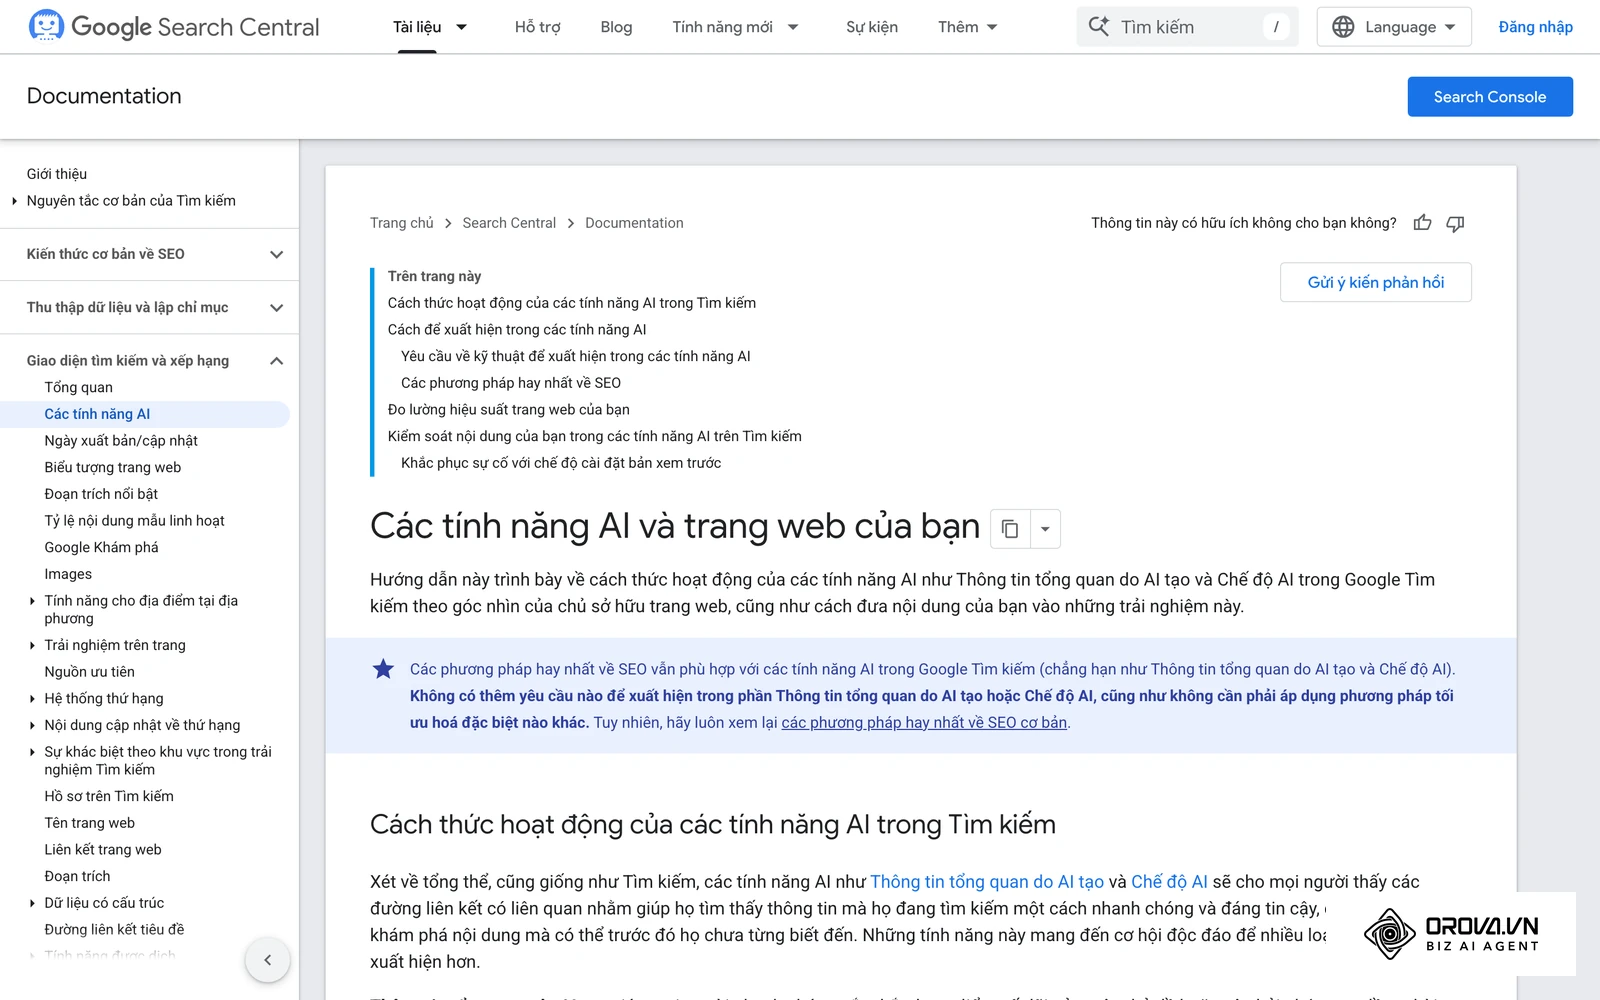Open the Thông tin tổng quan do AI tạo link

(987, 882)
